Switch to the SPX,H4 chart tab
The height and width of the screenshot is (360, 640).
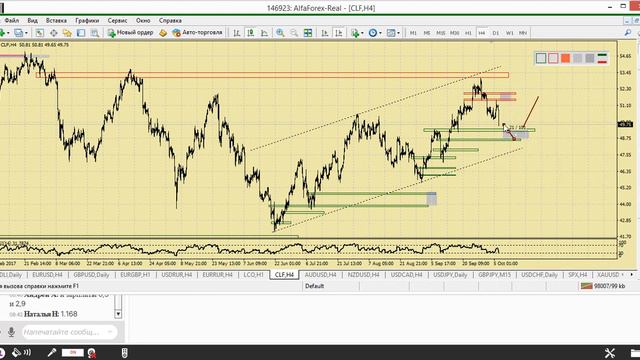(x=577, y=275)
